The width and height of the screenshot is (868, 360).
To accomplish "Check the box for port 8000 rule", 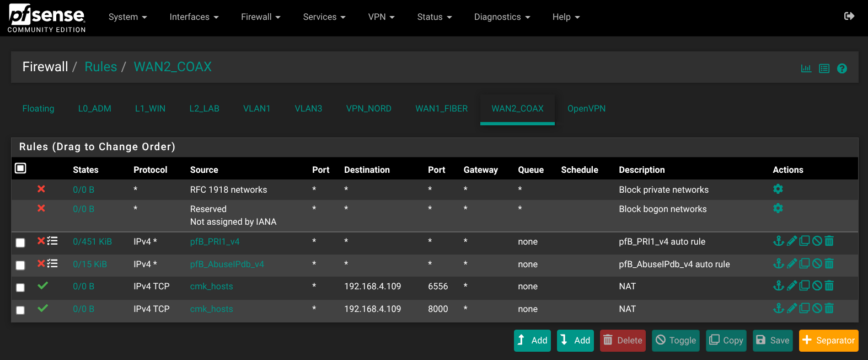I will coord(20,310).
